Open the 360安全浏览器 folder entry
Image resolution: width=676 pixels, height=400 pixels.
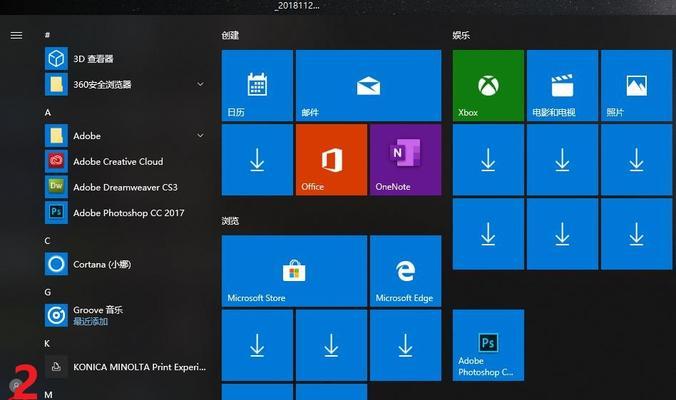(x=125, y=84)
